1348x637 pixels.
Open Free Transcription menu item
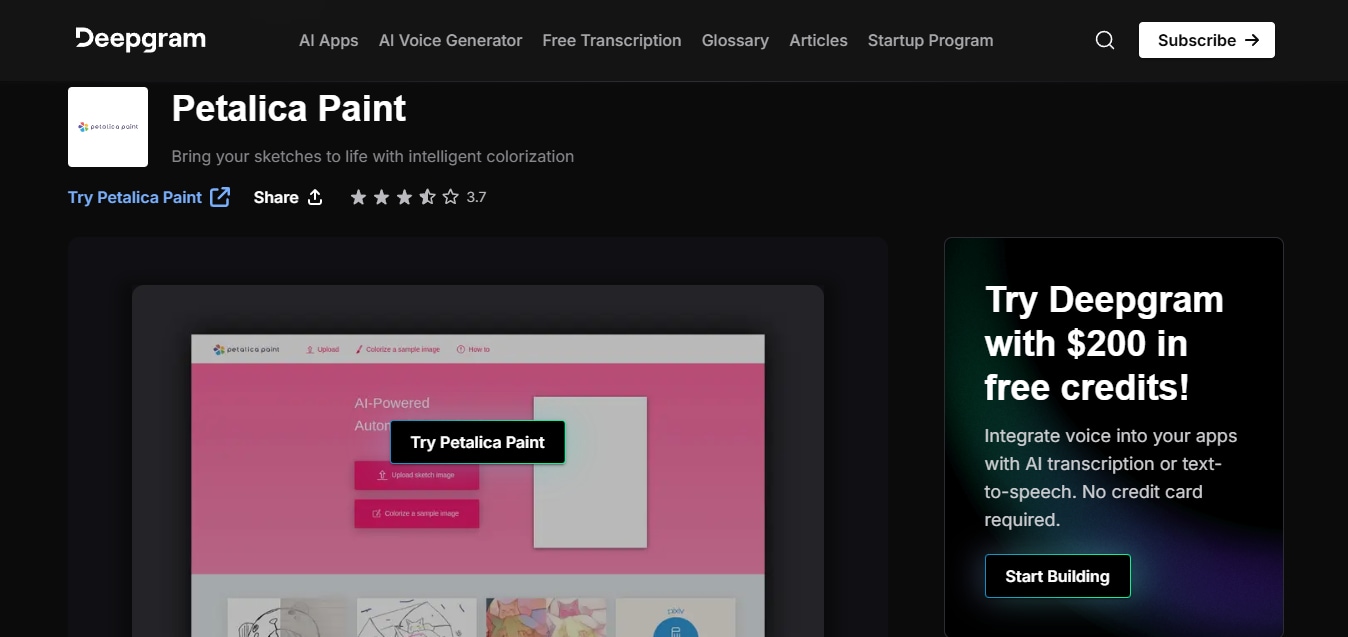pyautogui.click(x=612, y=40)
